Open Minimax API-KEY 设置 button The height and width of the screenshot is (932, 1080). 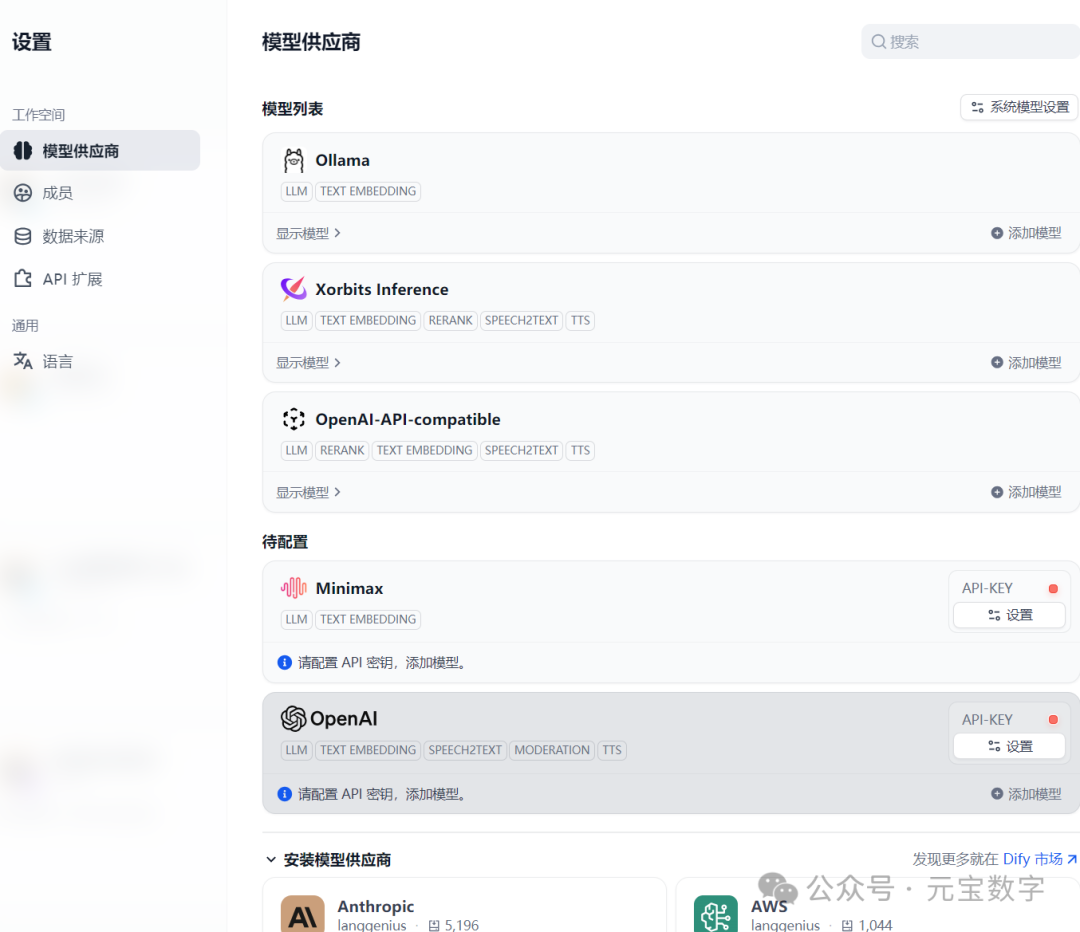(x=1010, y=614)
